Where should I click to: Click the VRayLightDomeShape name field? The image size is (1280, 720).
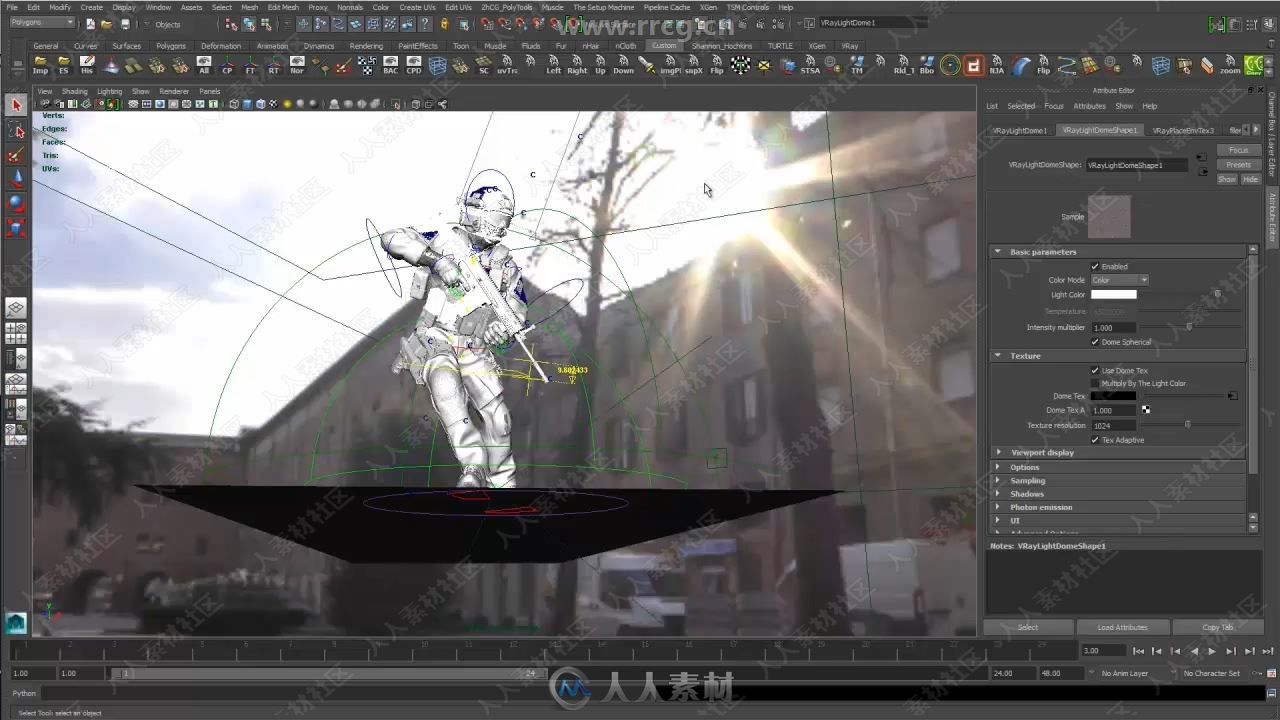1138,165
